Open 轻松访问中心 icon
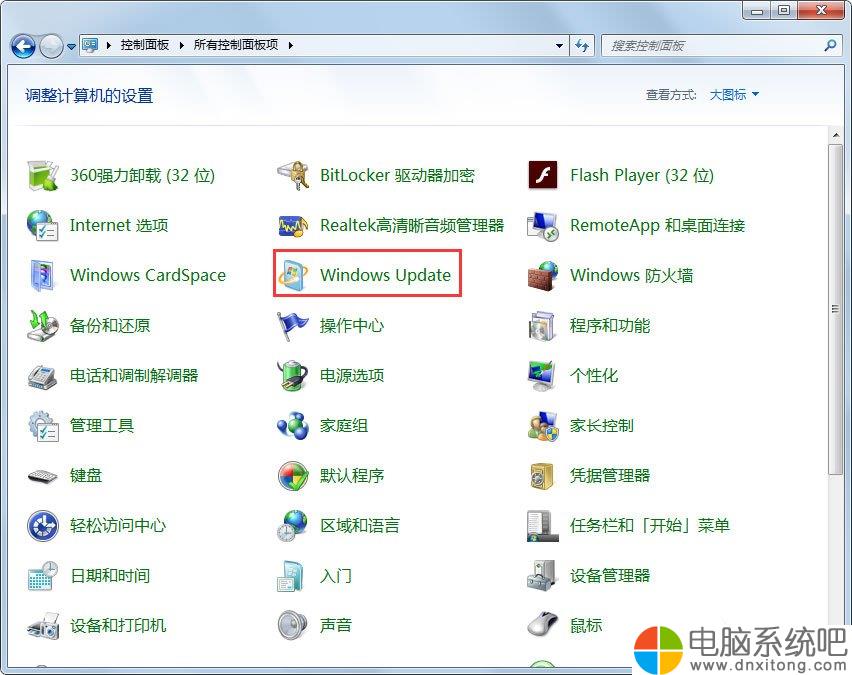 (x=42, y=526)
